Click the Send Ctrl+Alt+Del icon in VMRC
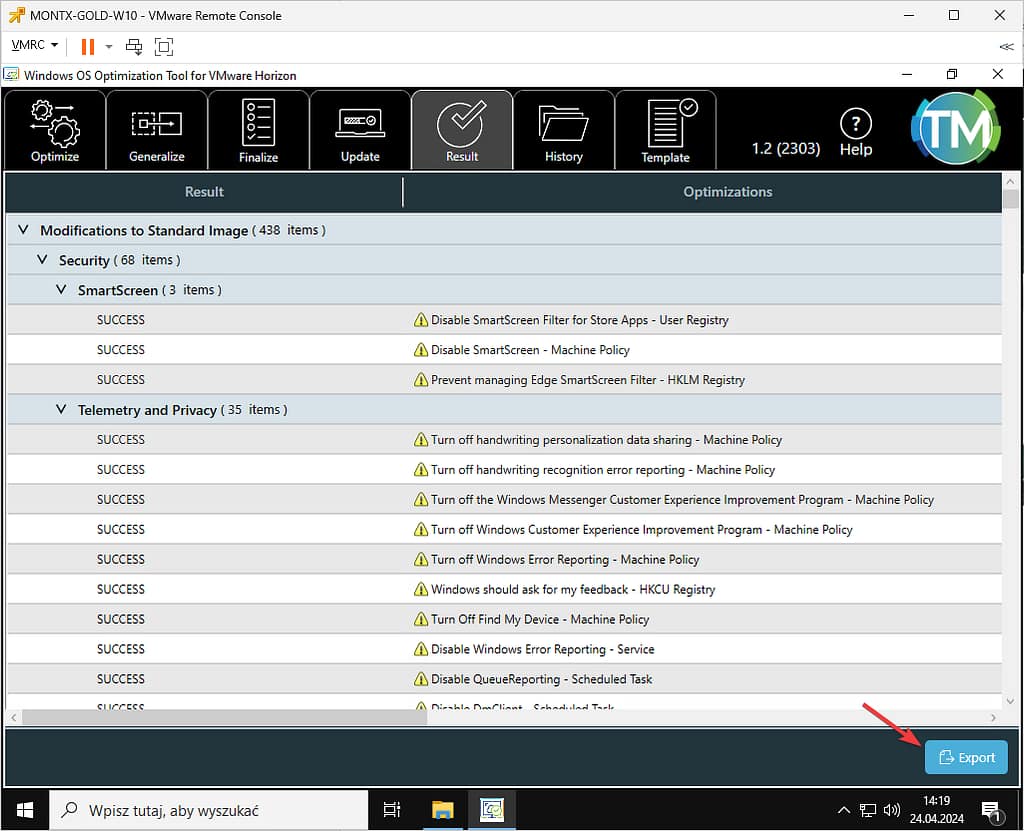 [x=134, y=46]
